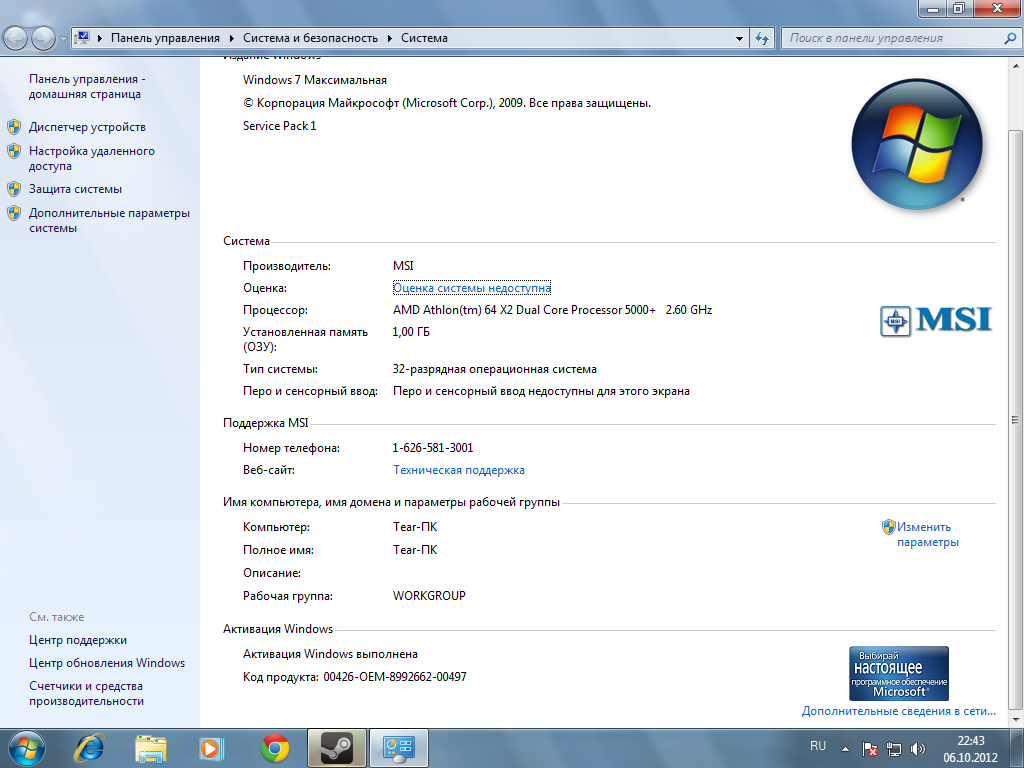Screen dimensions: 1024x768
Task: Open 'Центр обновления Windows' link
Action: coord(107,663)
